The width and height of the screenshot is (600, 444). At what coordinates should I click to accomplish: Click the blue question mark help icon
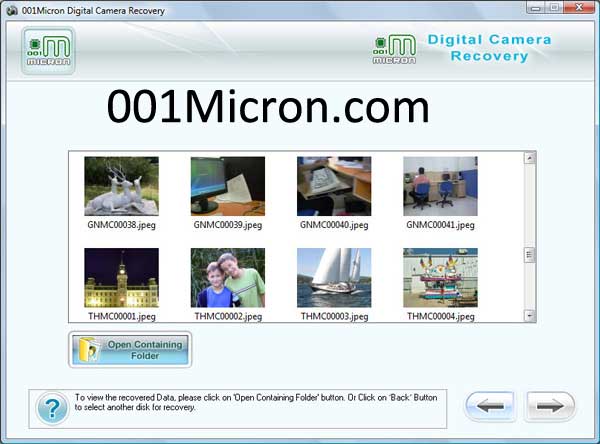tap(52, 408)
